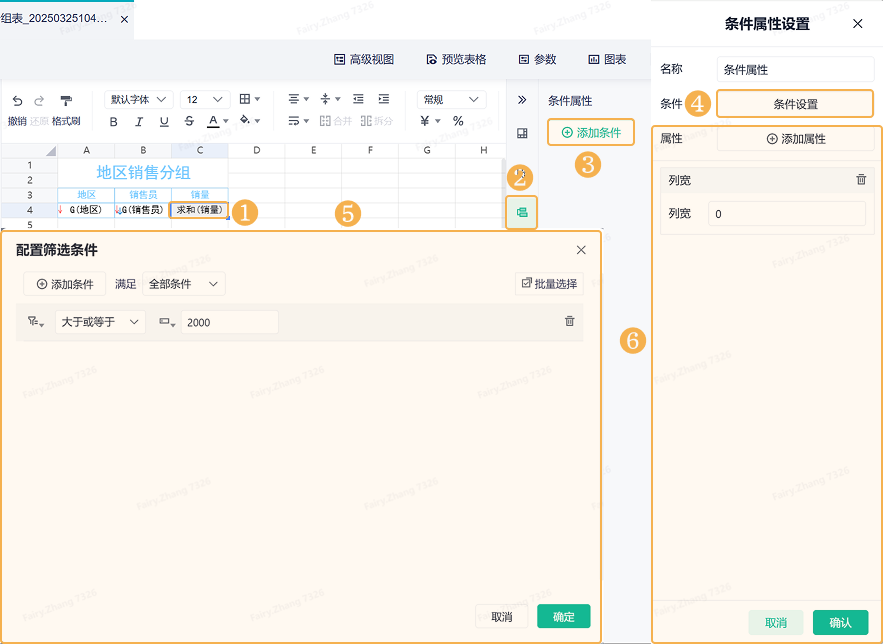Select the 销售员 header cell
Image resolution: width=883 pixels, height=644 pixels.
tap(143, 195)
